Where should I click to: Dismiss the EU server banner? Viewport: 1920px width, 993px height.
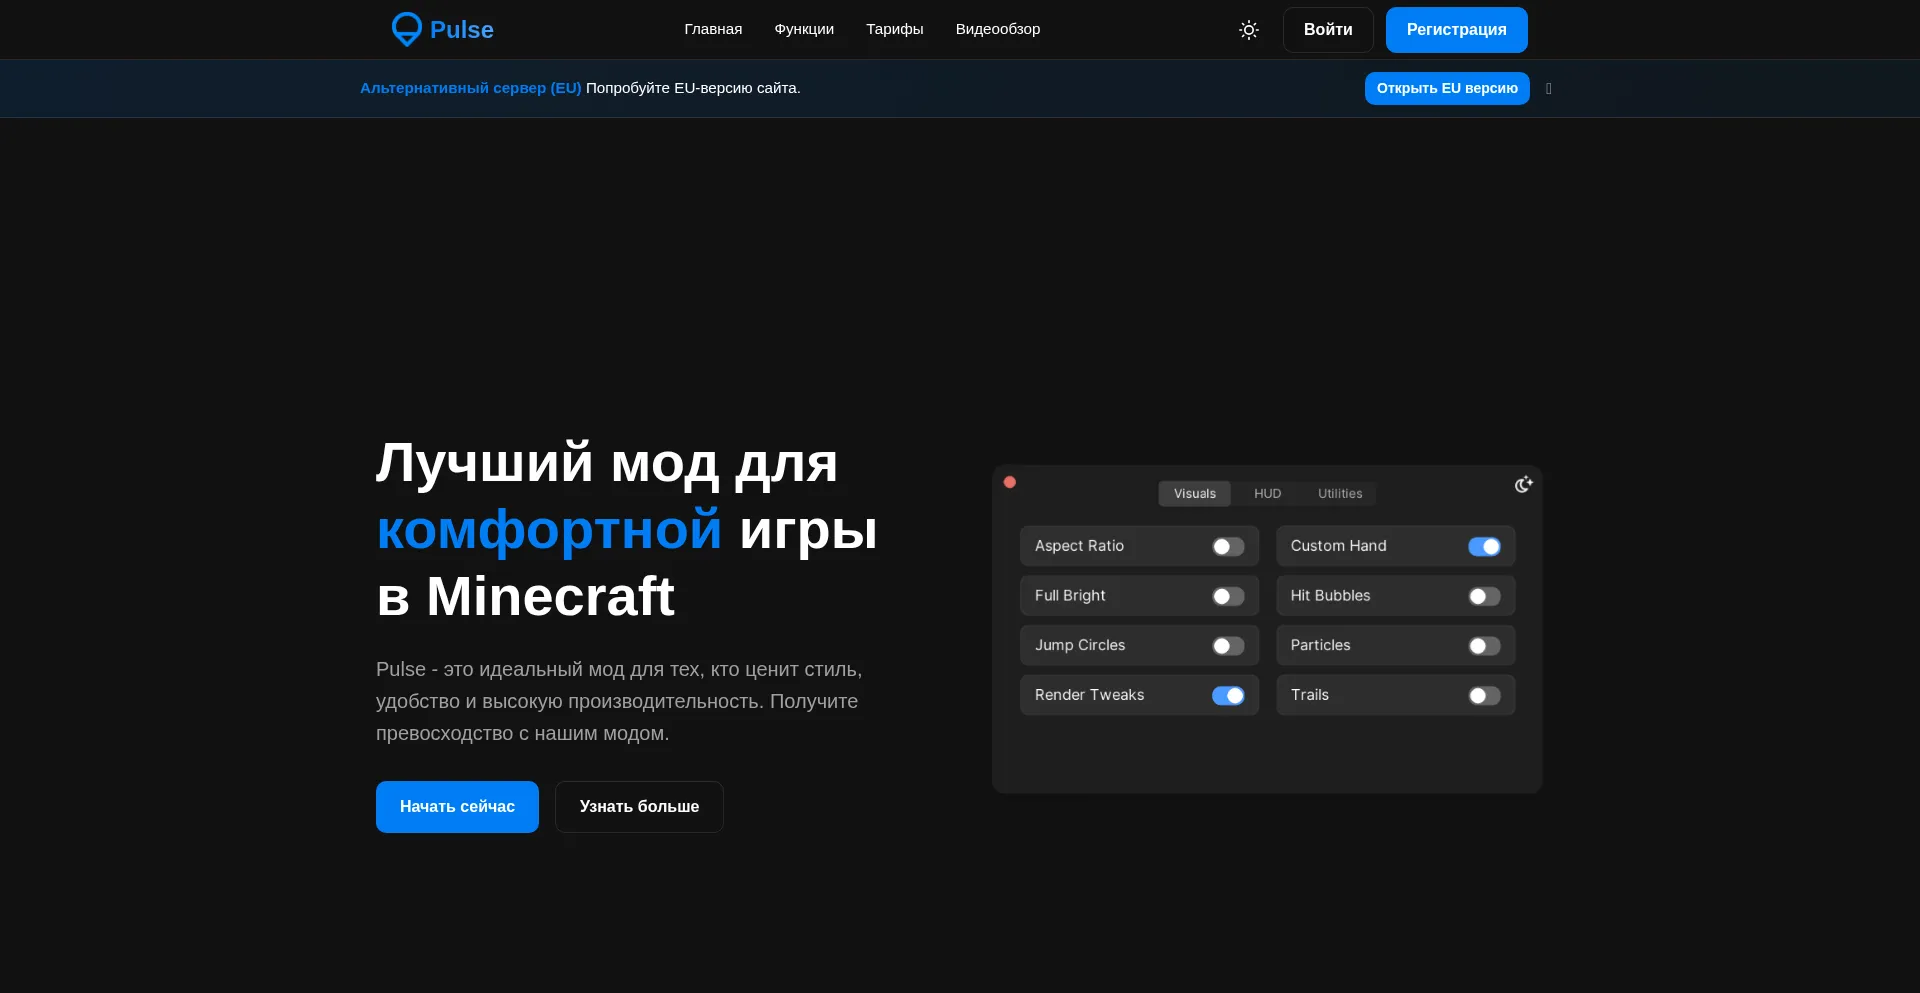click(1549, 89)
